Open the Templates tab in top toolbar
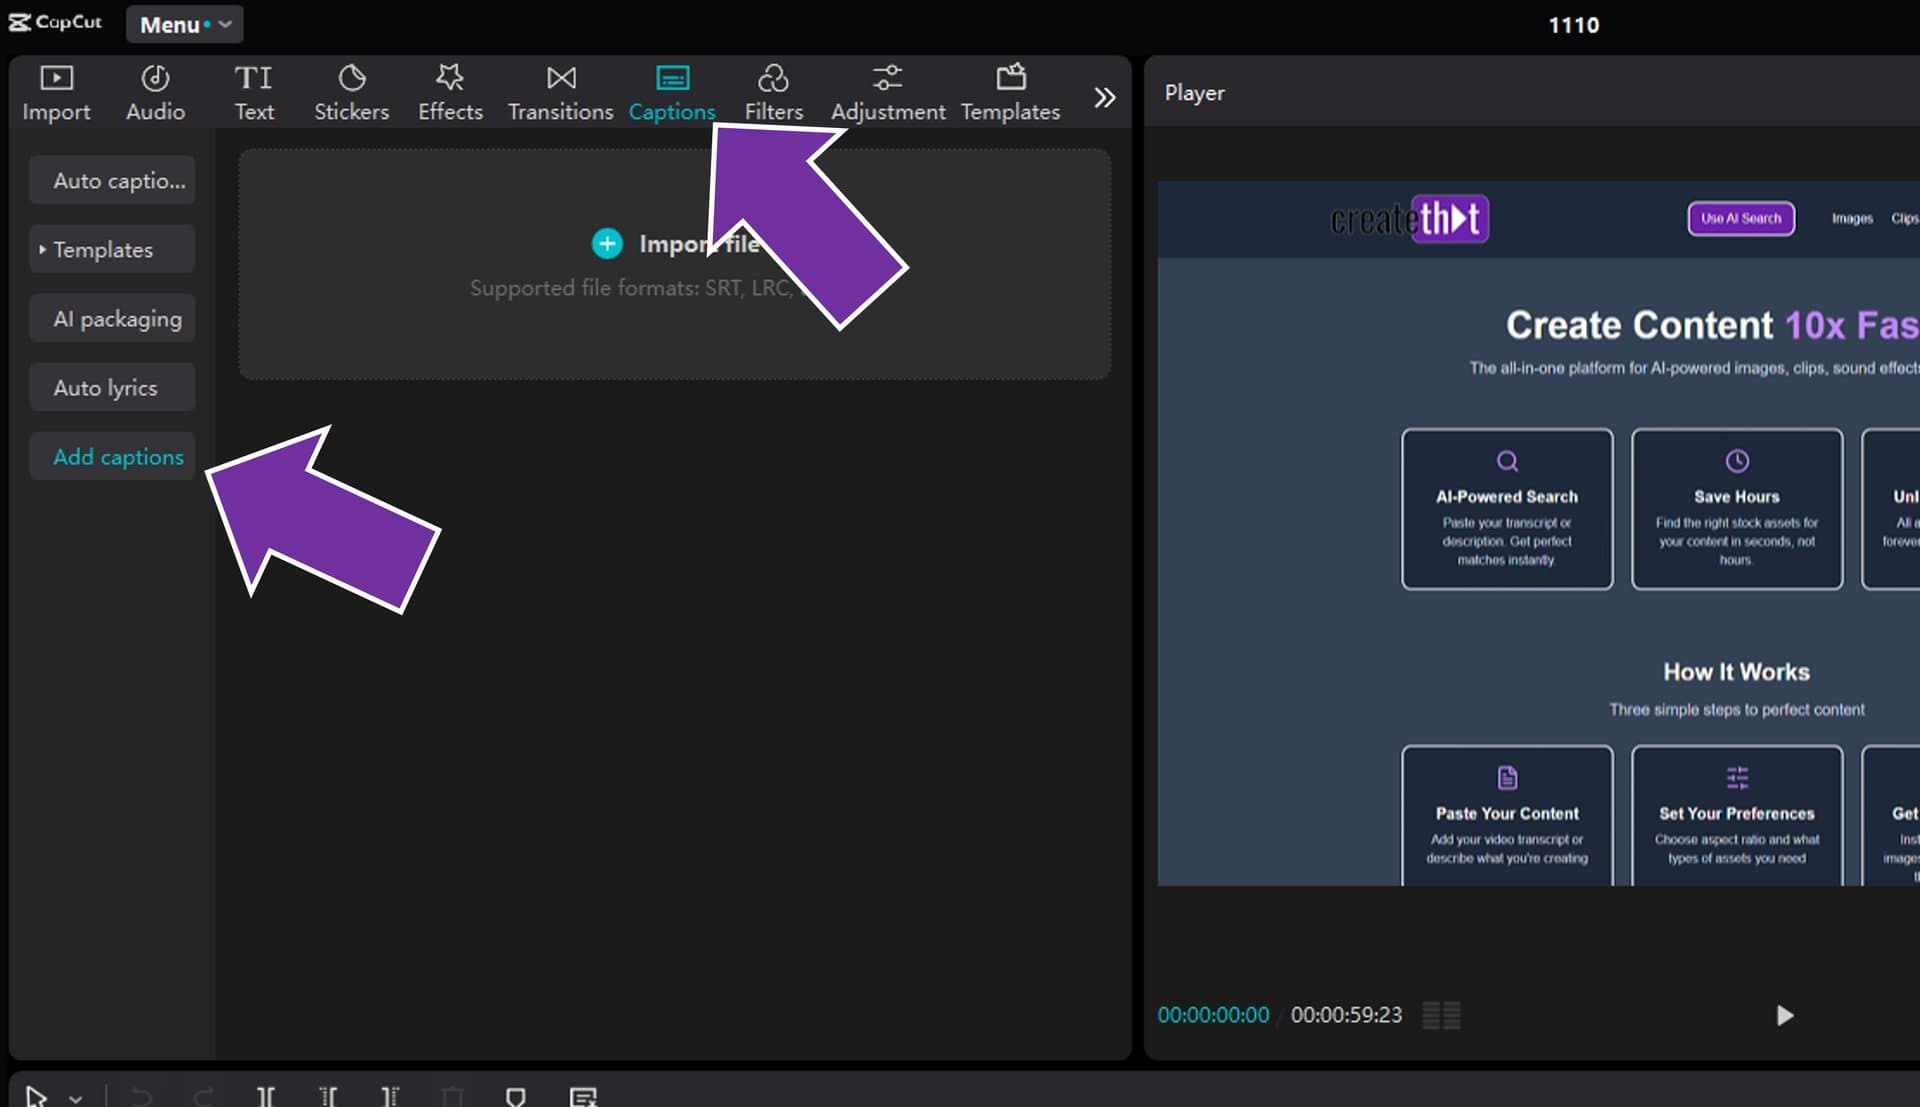 pos(1010,93)
